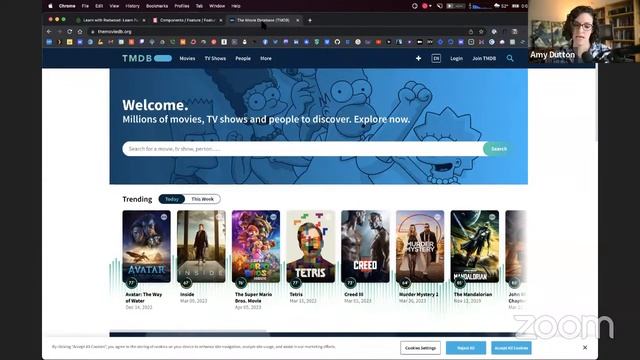Select the Today trending toggle

[172, 199]
